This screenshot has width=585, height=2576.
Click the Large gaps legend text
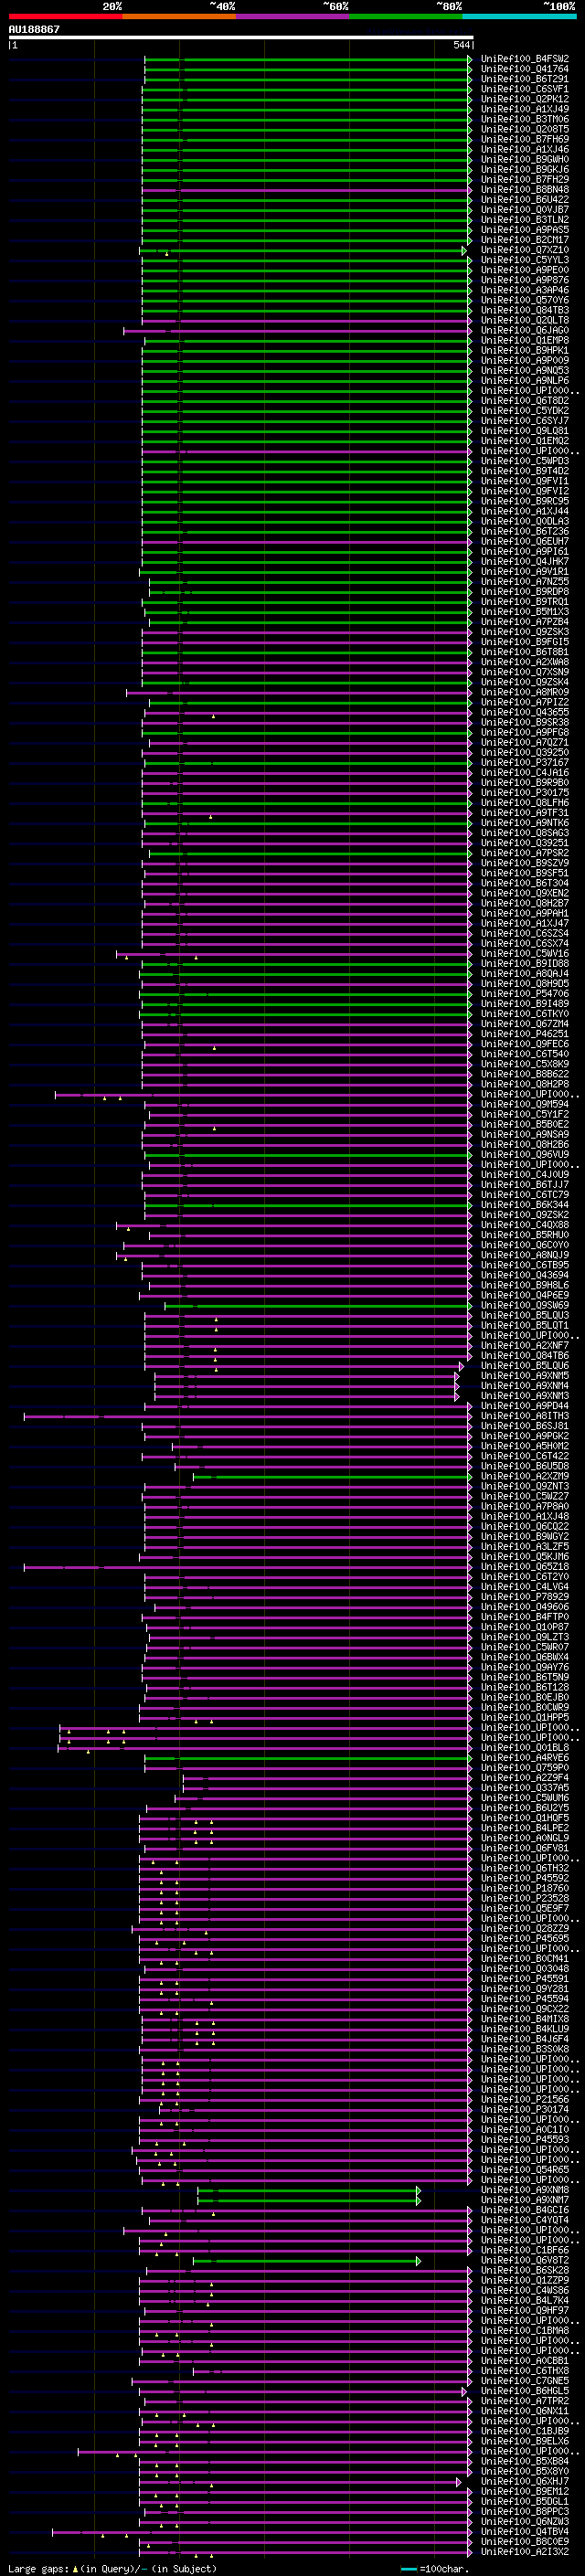click(x=112, y=2568)
